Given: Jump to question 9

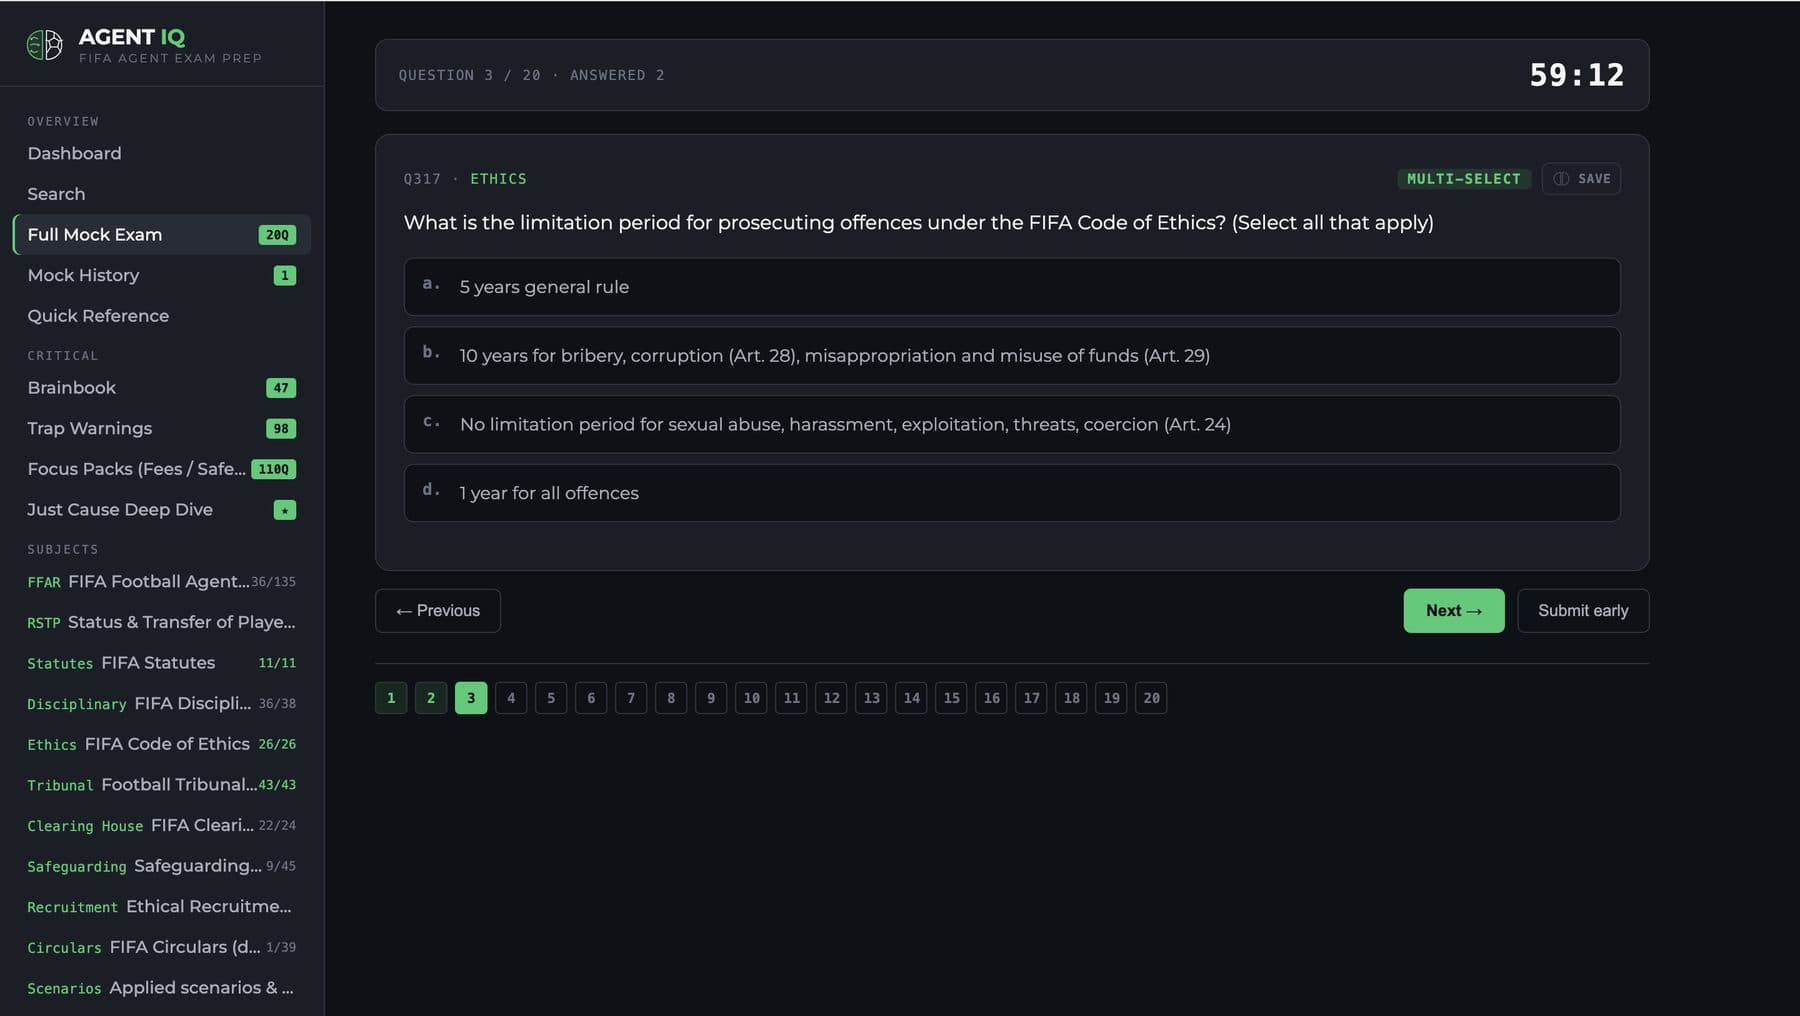Looking at the screenshot, I should (x=711, y=698).
